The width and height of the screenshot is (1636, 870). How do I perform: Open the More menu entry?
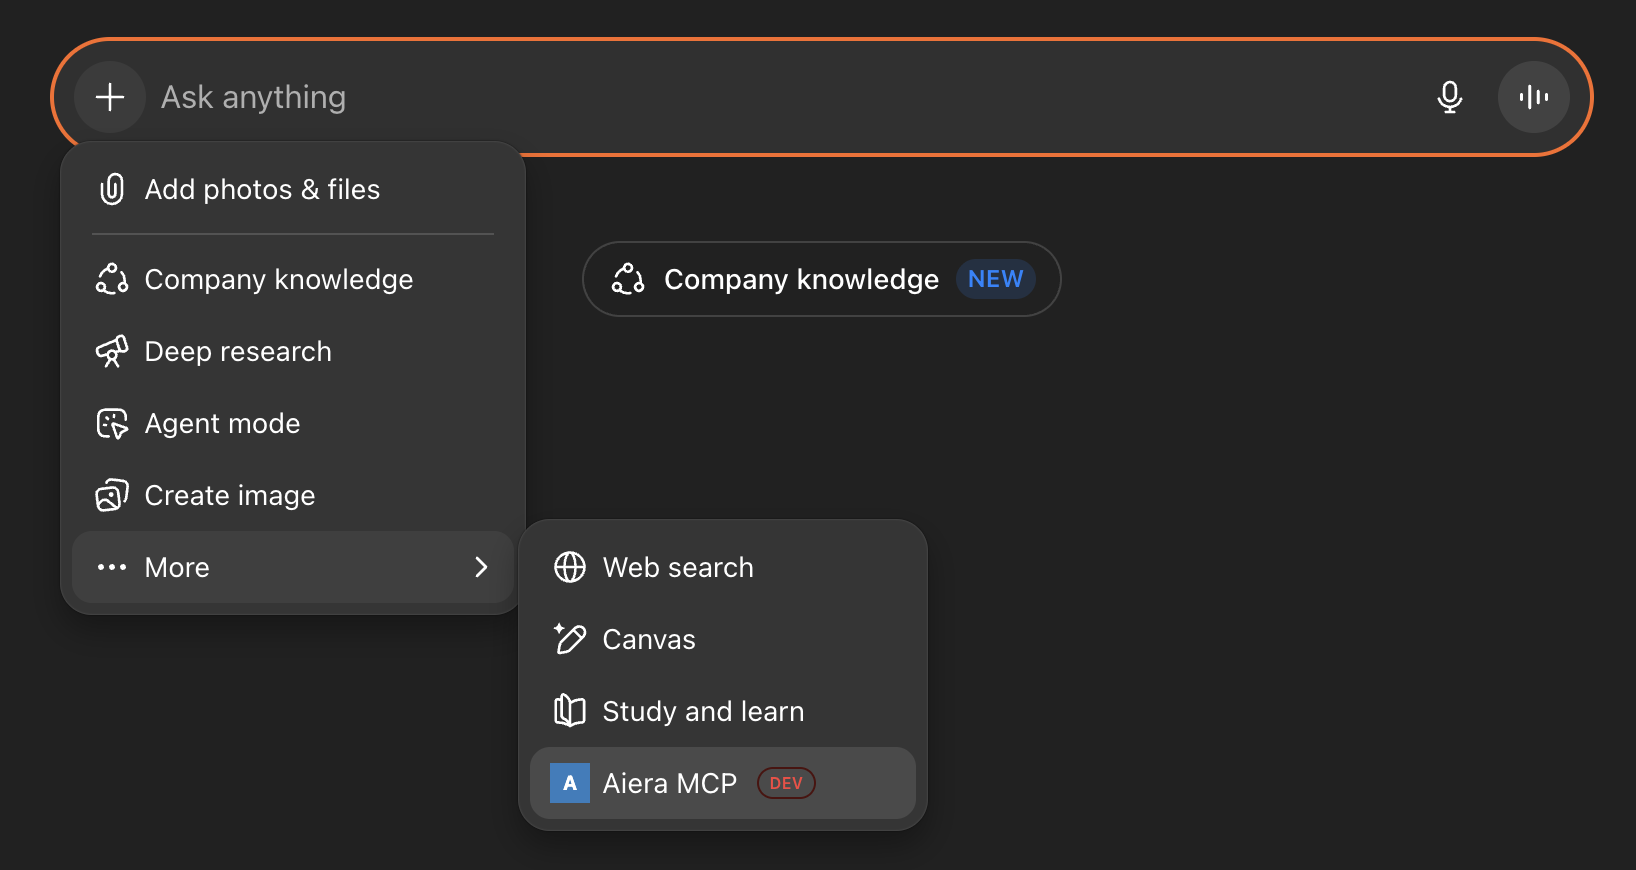(178, 568)
